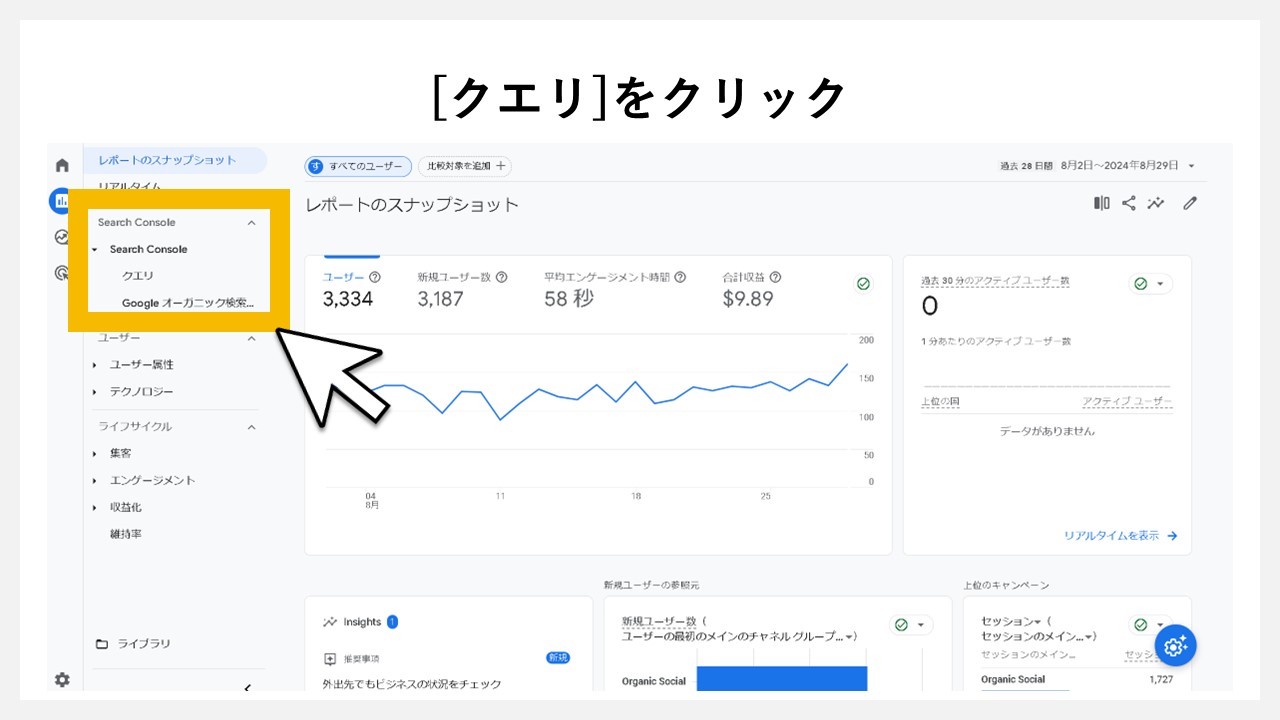The width and height of the screenshot is (1280, 720).
Task: Edit the report with the pencil icon
Action: click(x=1190, y=203)
